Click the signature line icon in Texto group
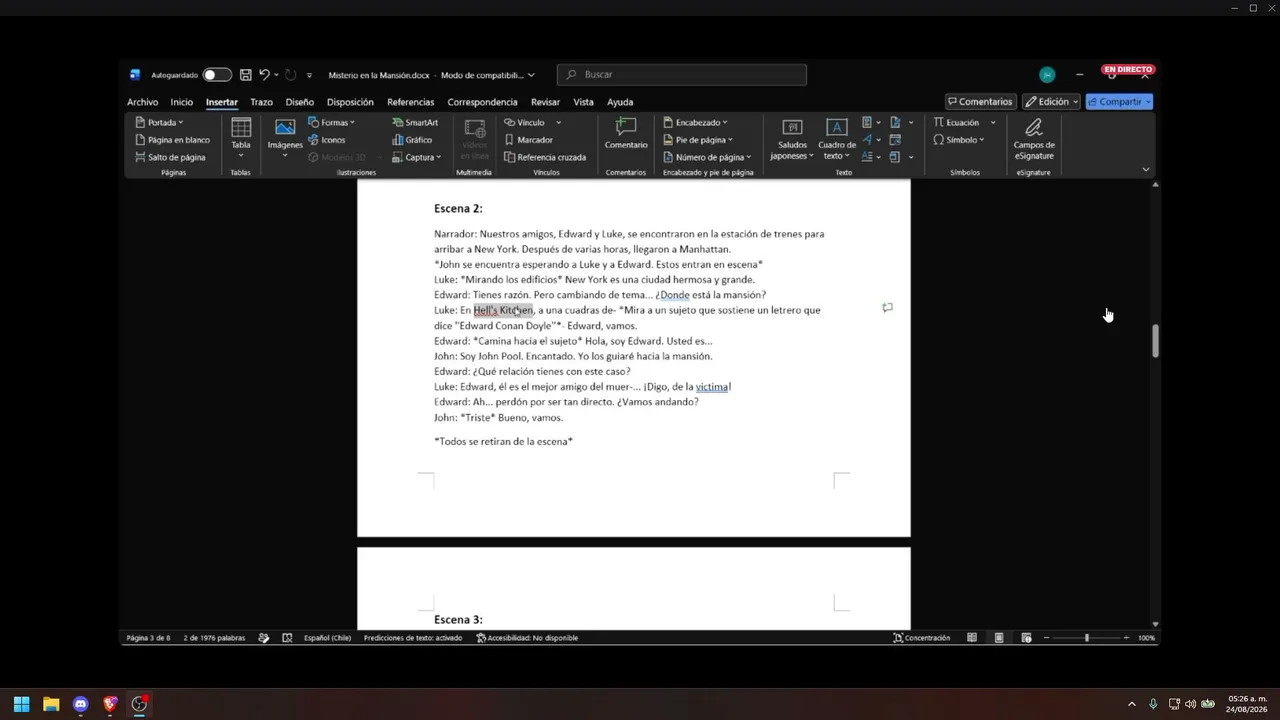Image resolution: width=1280 pixels, height=720 pixels. click(895, 123)
